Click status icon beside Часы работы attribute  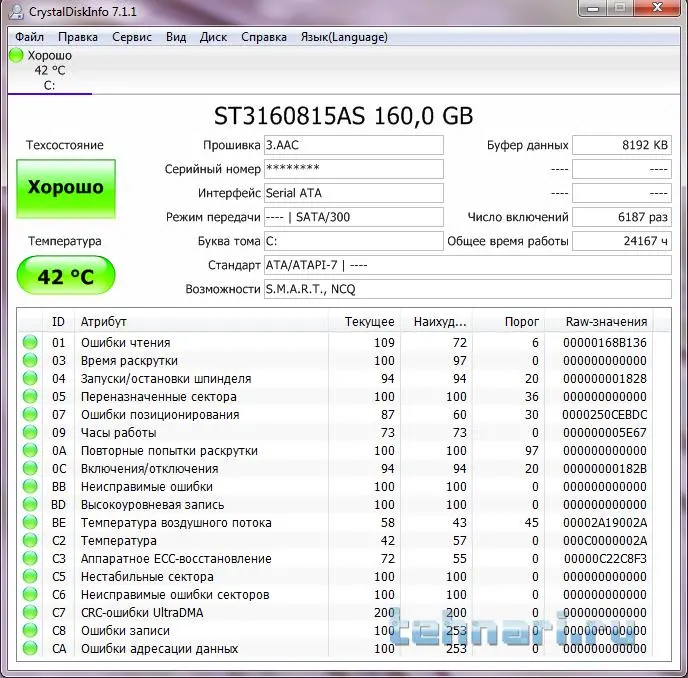coord(30,433)
